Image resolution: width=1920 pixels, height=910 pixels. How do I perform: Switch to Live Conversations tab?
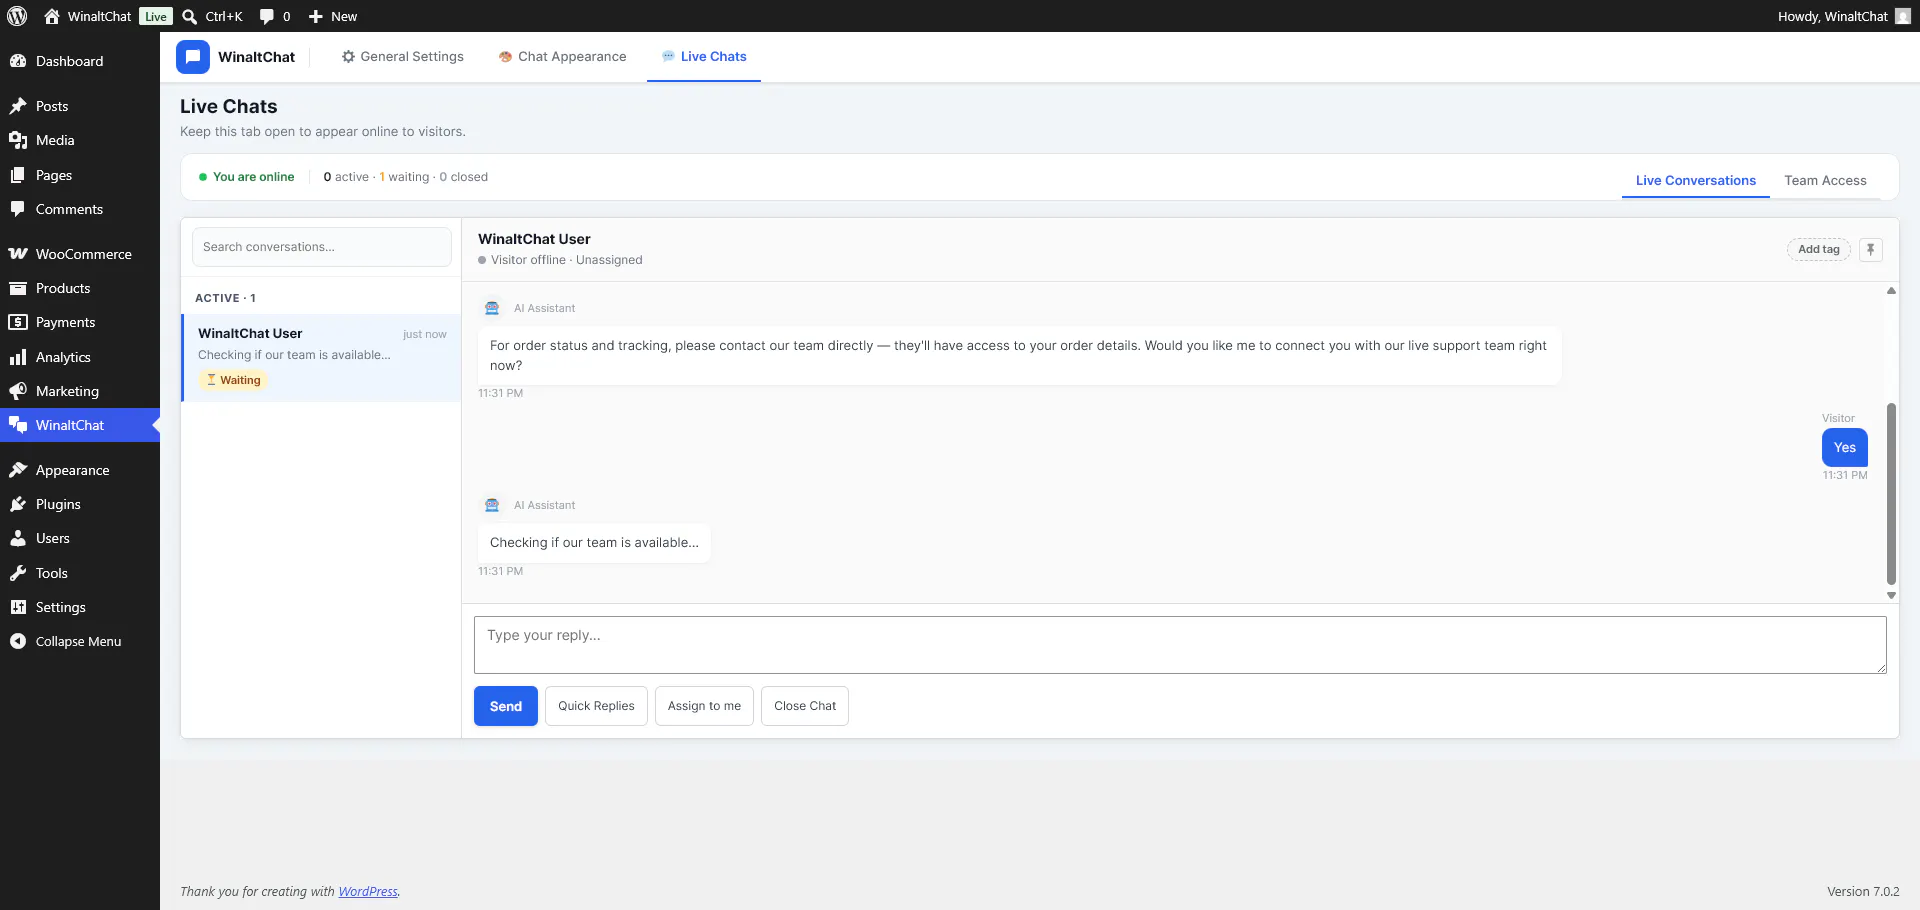(x=1696, y=180)
